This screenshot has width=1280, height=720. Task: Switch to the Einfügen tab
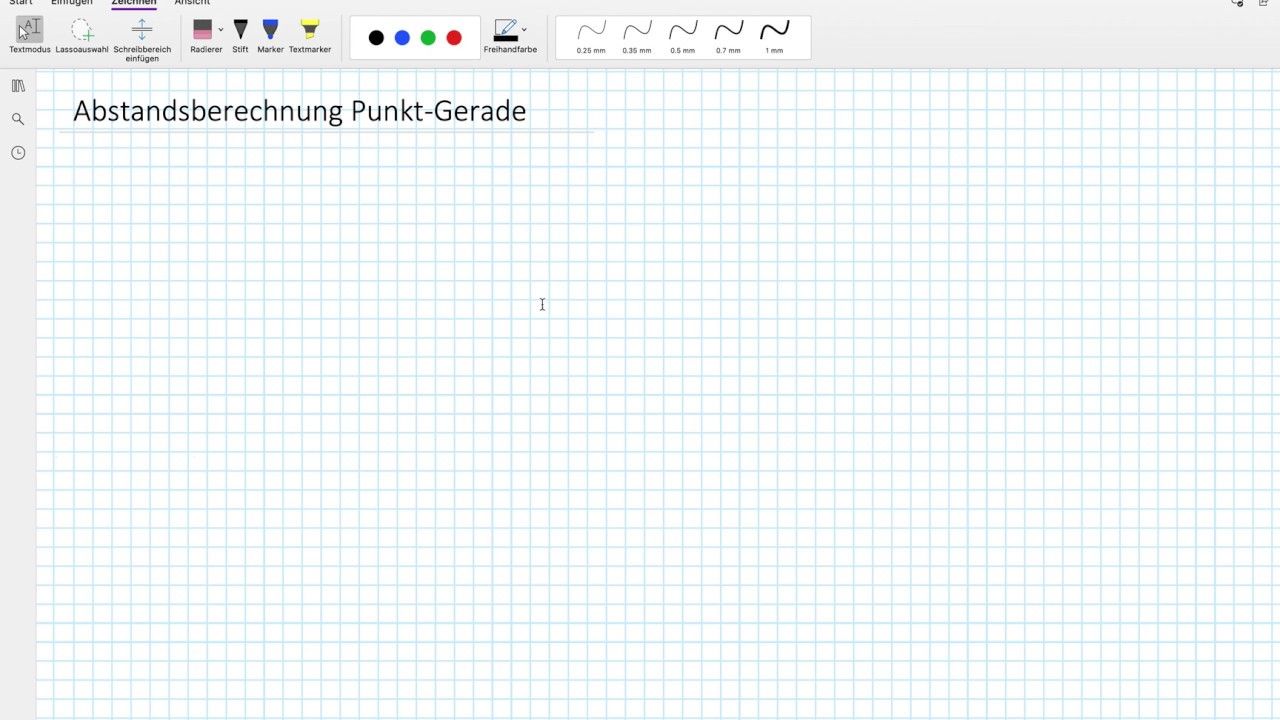click(72, 3)
